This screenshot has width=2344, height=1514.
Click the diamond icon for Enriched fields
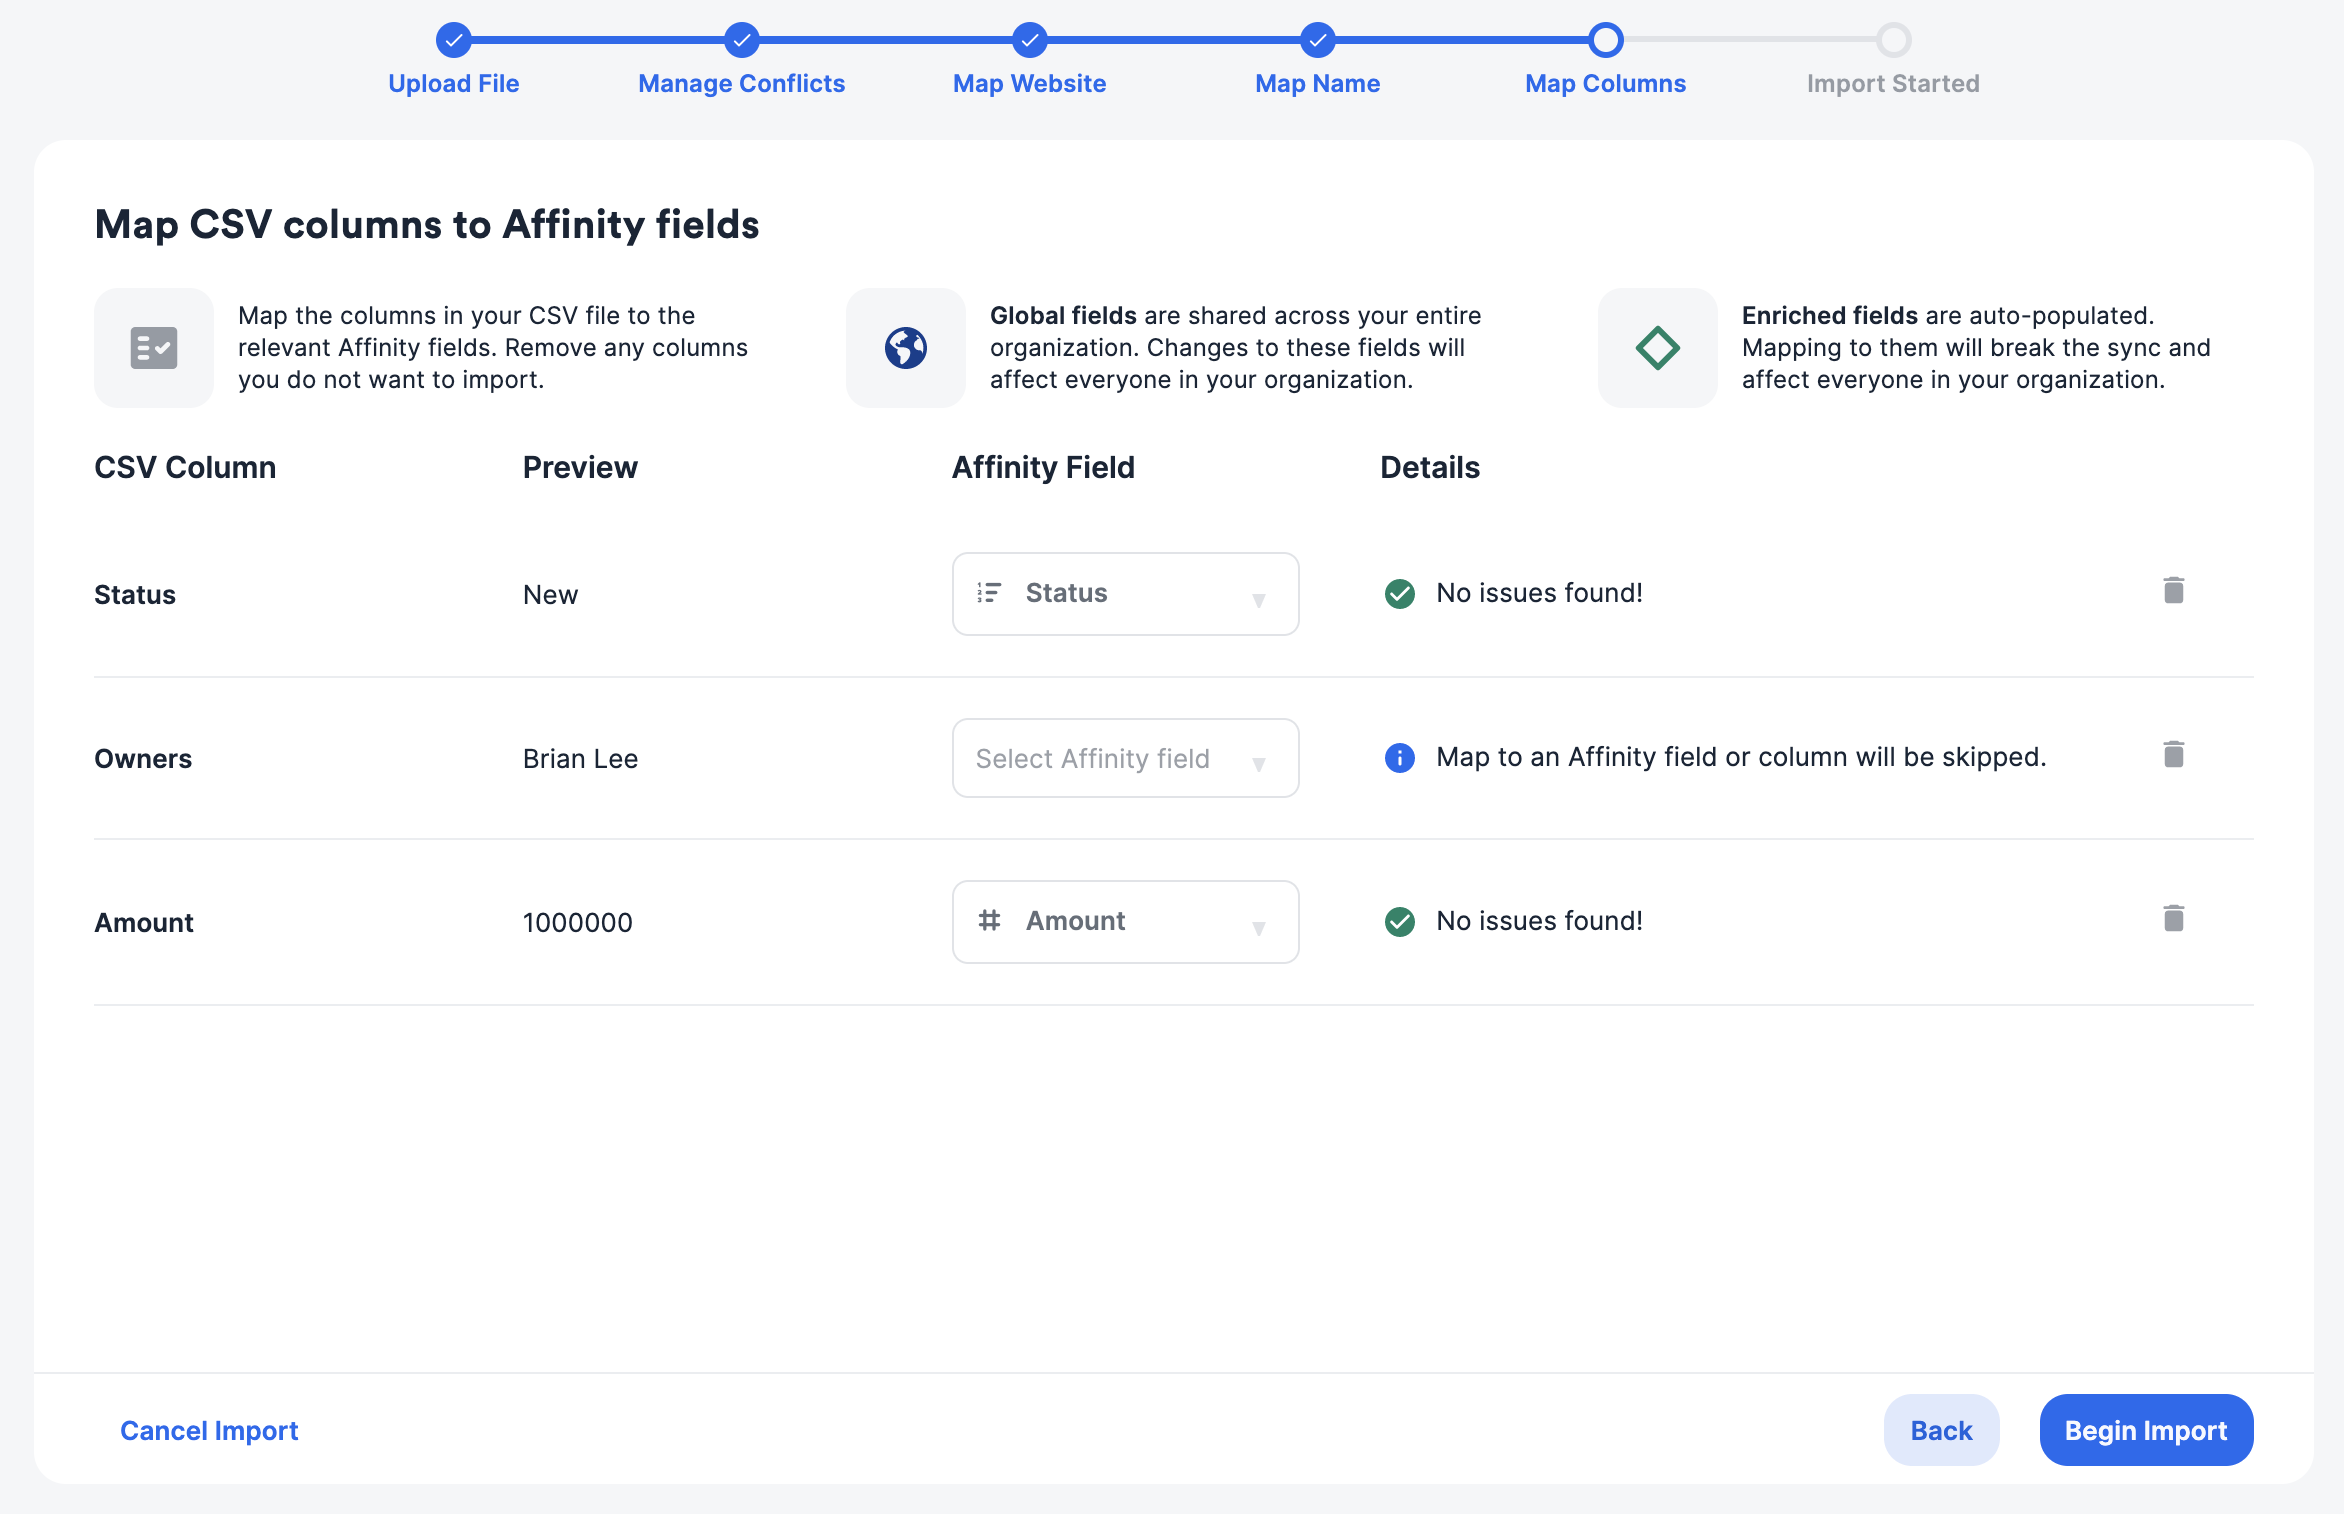pos(1657,347)
